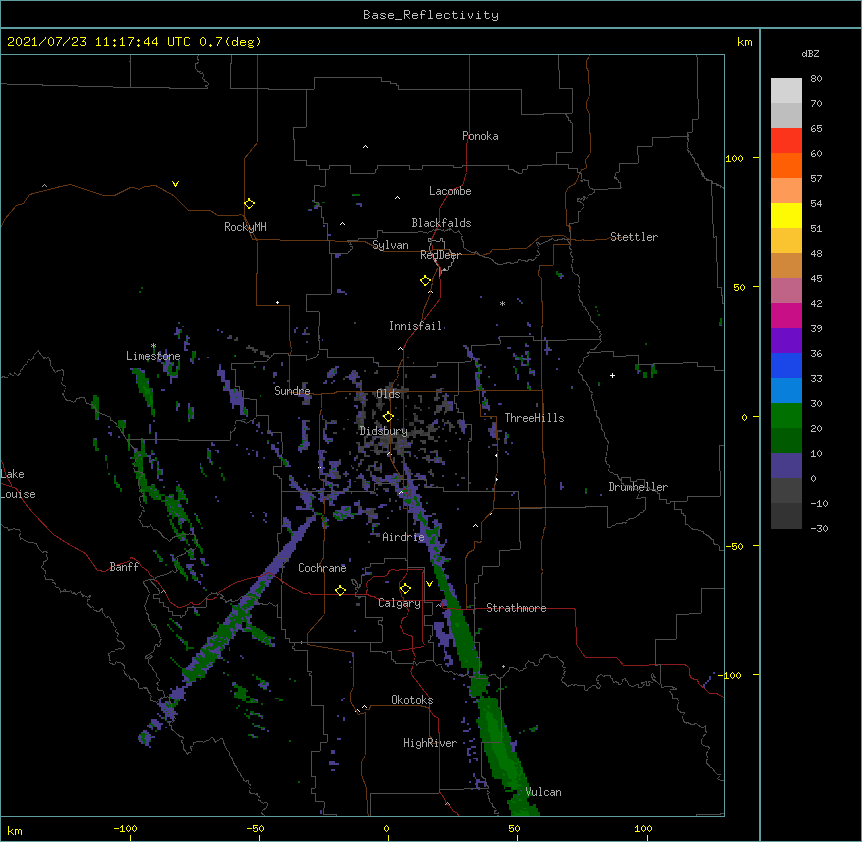Image resolution: width=862 pixels, height=842 pixels.
Task: Click the Didsbury city label
Action: 383,431
